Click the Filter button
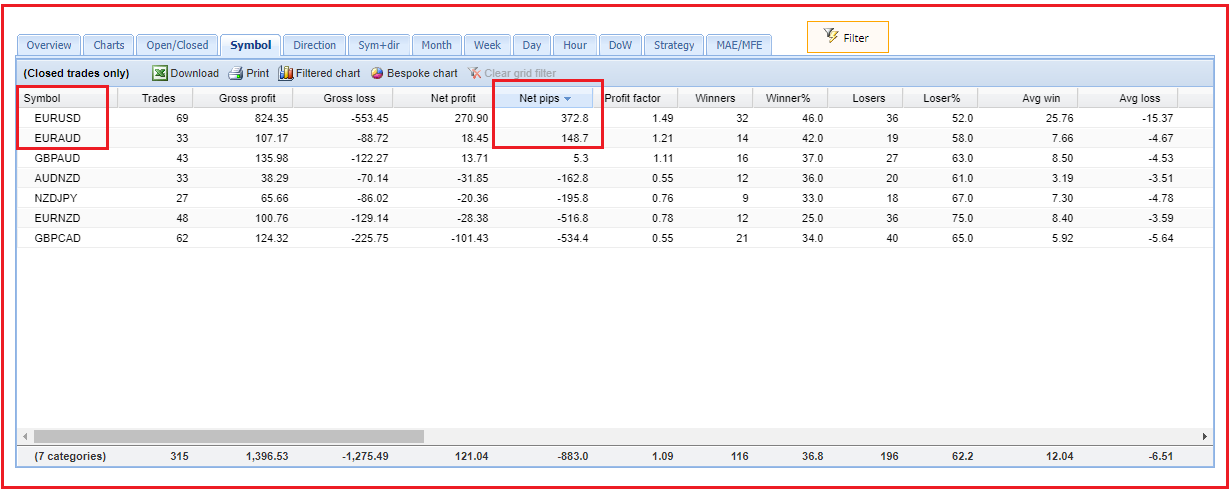 point(848,37)
